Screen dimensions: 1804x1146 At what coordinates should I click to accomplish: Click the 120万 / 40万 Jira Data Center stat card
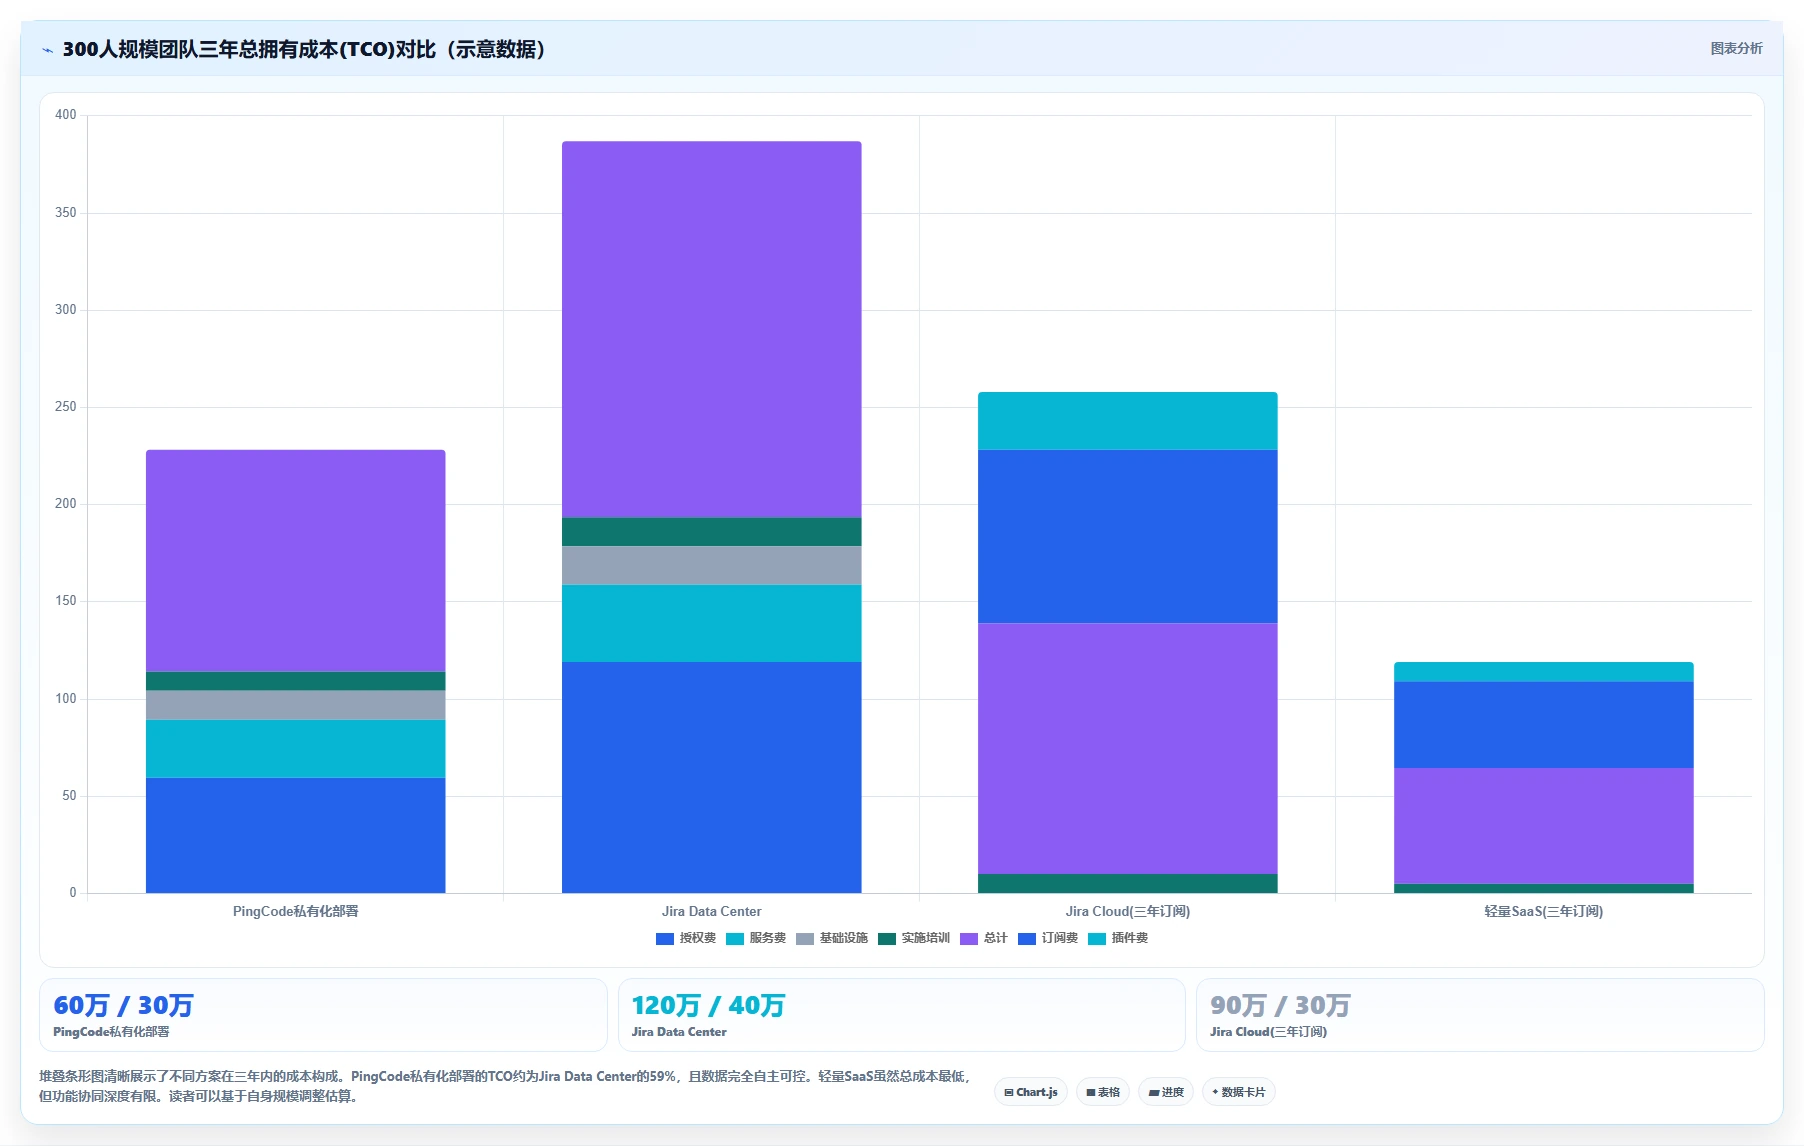point(901,1015)
